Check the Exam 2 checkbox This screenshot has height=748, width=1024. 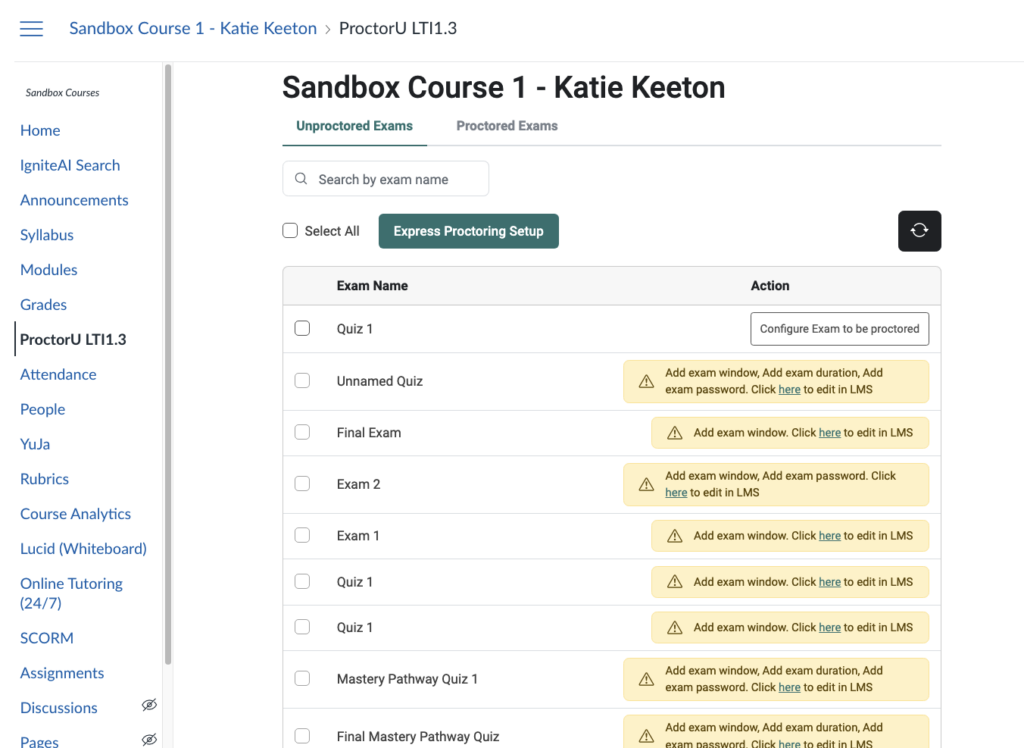[302, 483]
